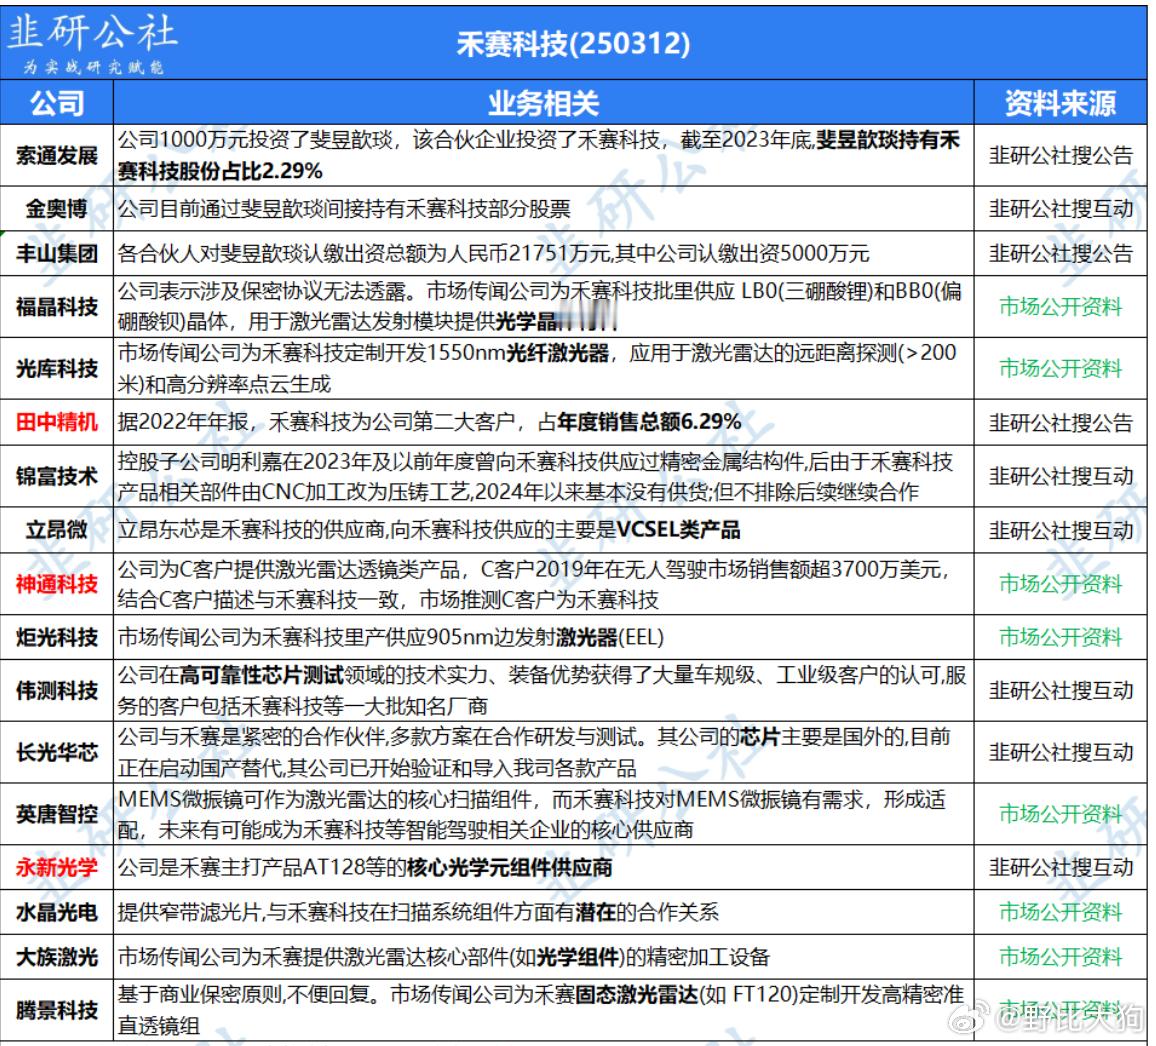Click the 业务相关 column header
The height and width of the screenshot is (1046, 1156).
pos(543,105)
